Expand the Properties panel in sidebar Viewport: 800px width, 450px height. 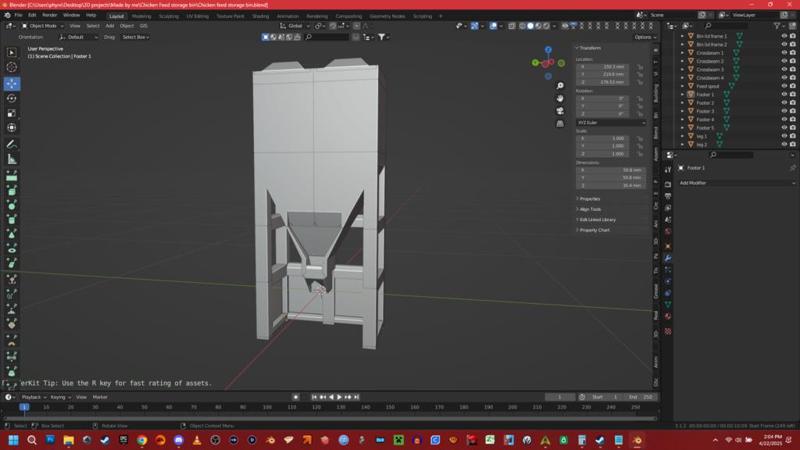click(x=589, y=199)
